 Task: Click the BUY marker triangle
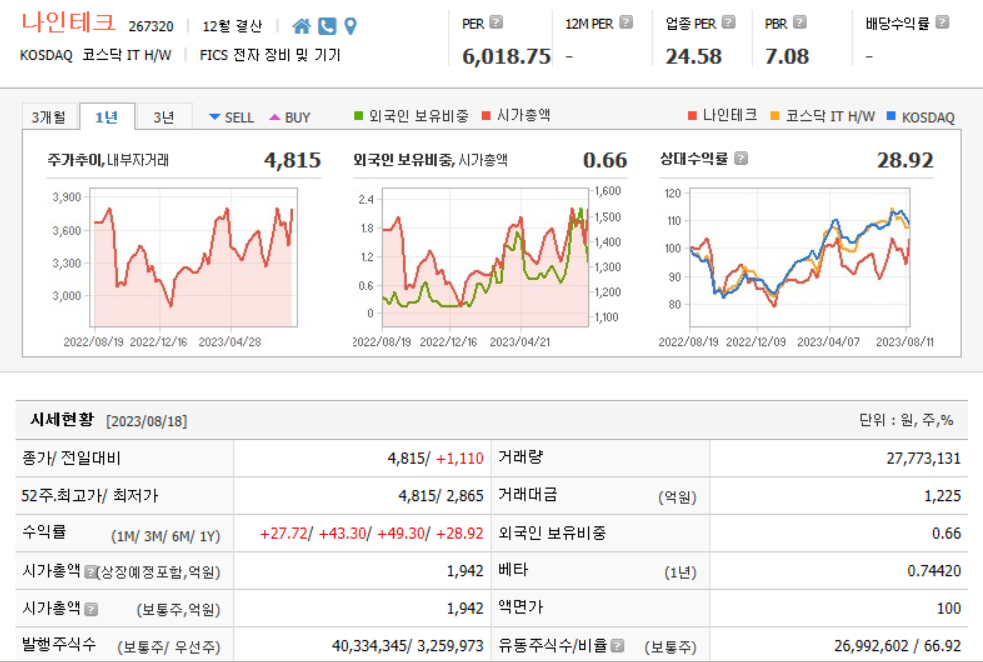click(274, 116)
